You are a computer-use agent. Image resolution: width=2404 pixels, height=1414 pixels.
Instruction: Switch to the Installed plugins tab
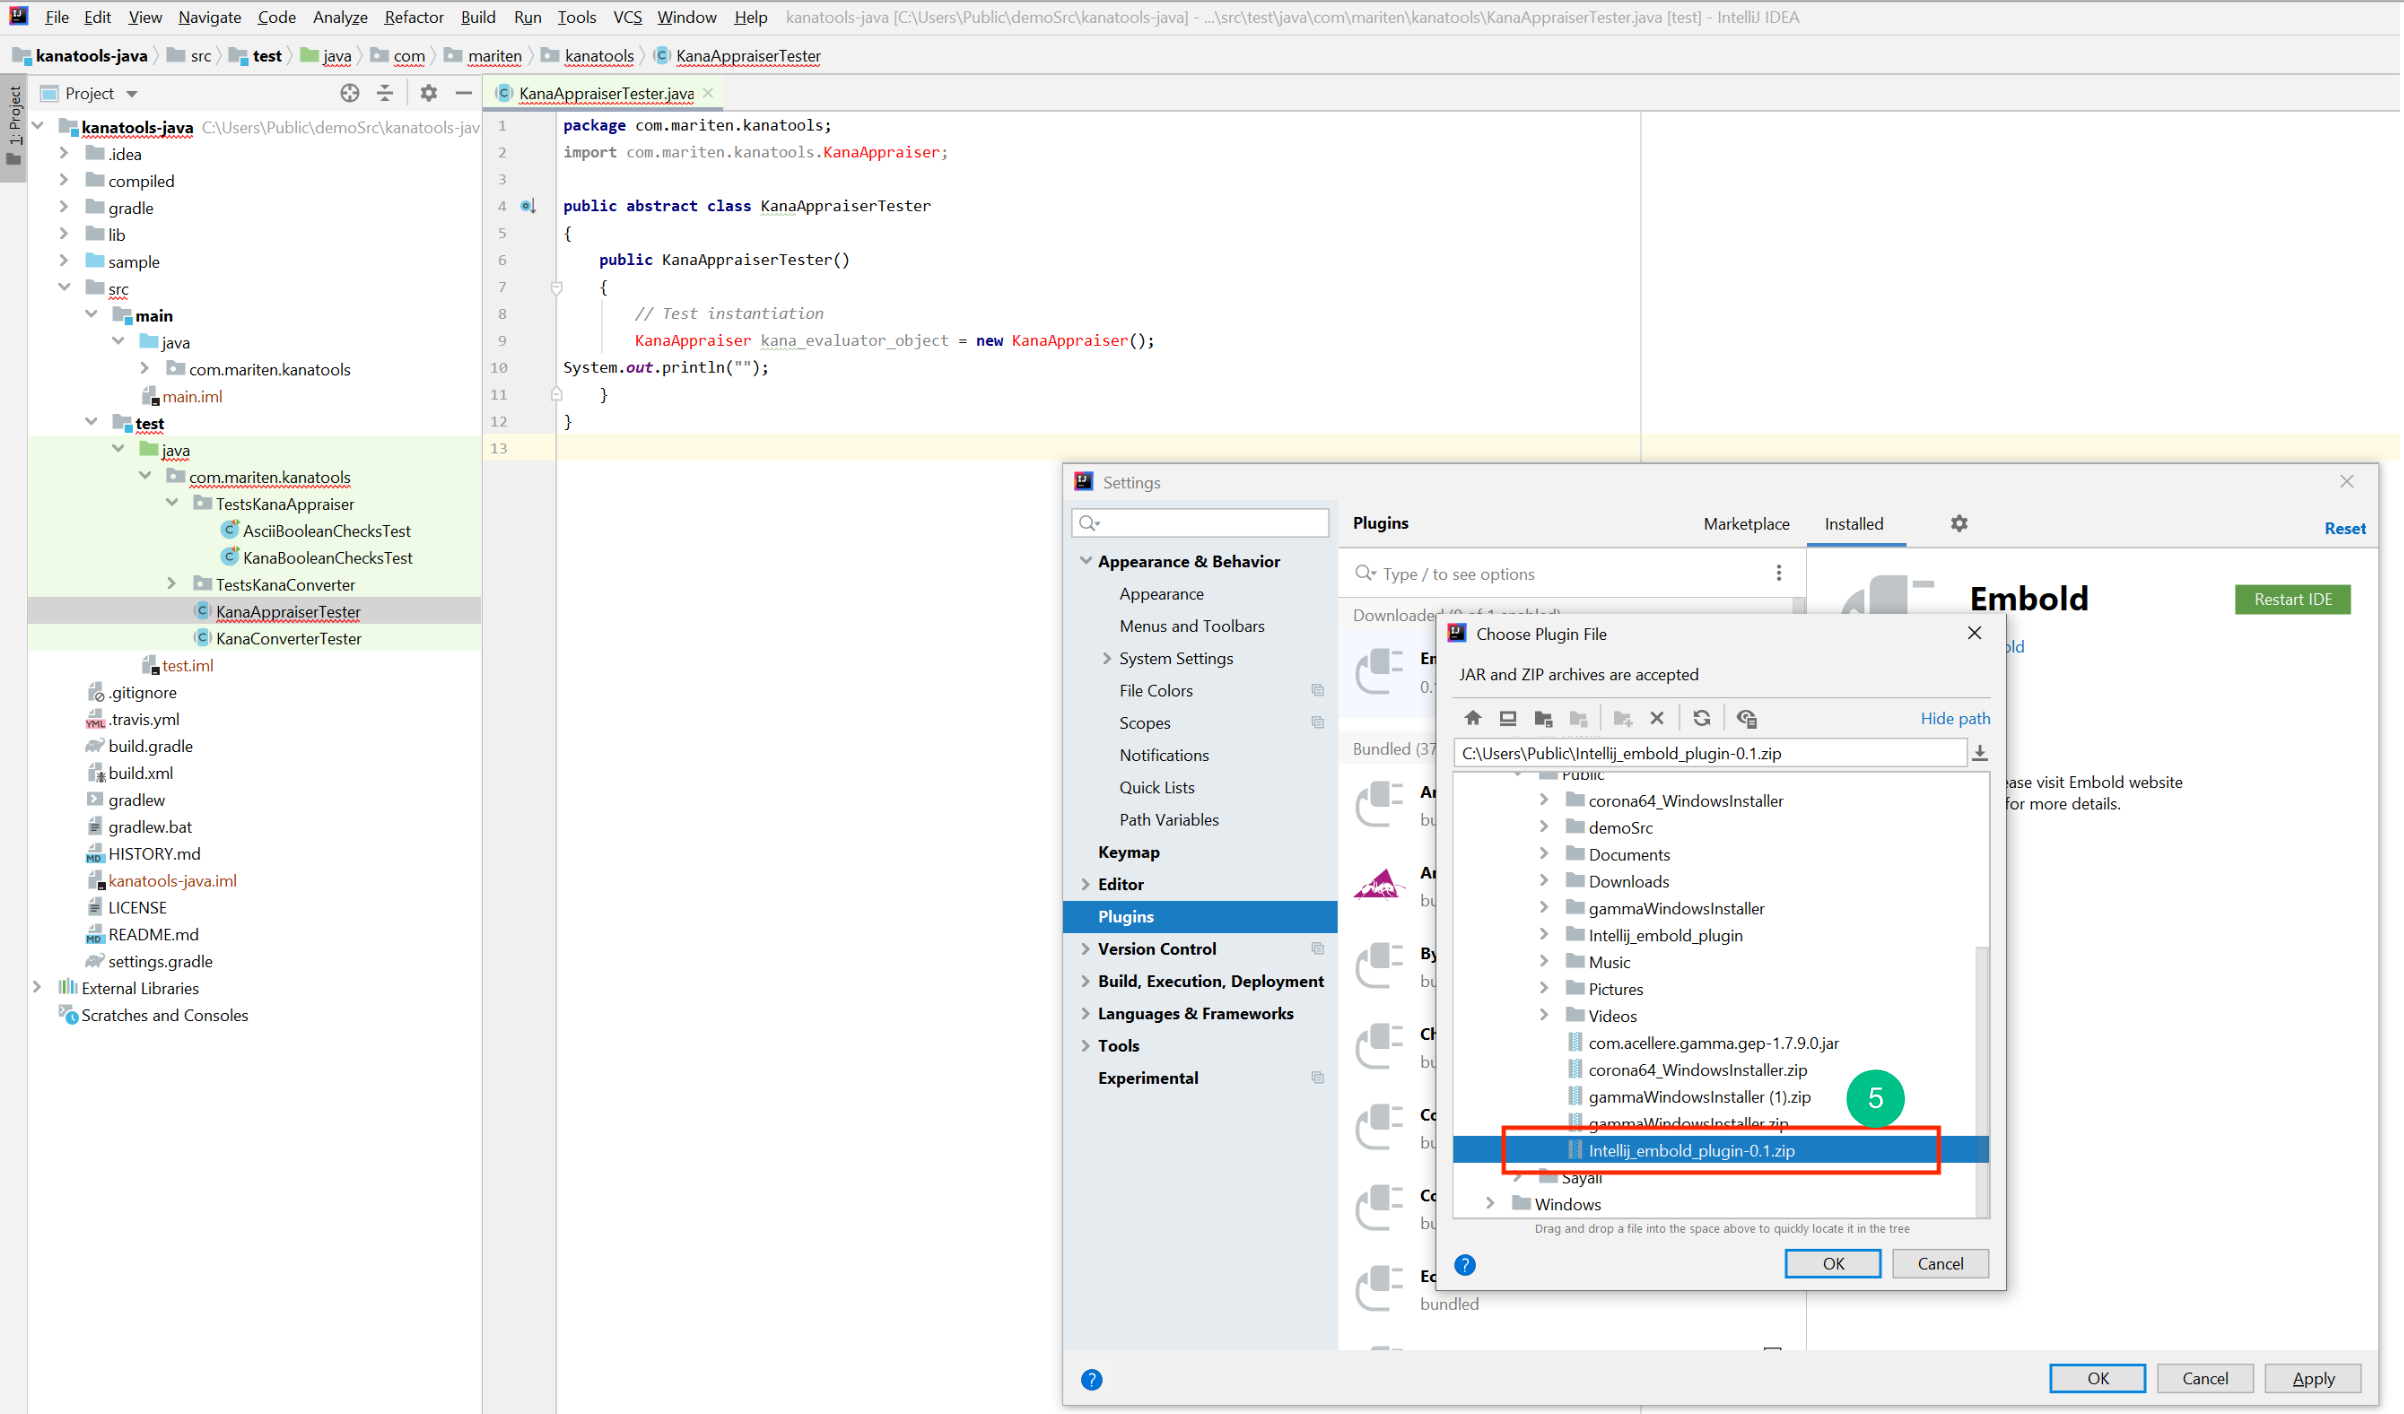coord(1854,523)
